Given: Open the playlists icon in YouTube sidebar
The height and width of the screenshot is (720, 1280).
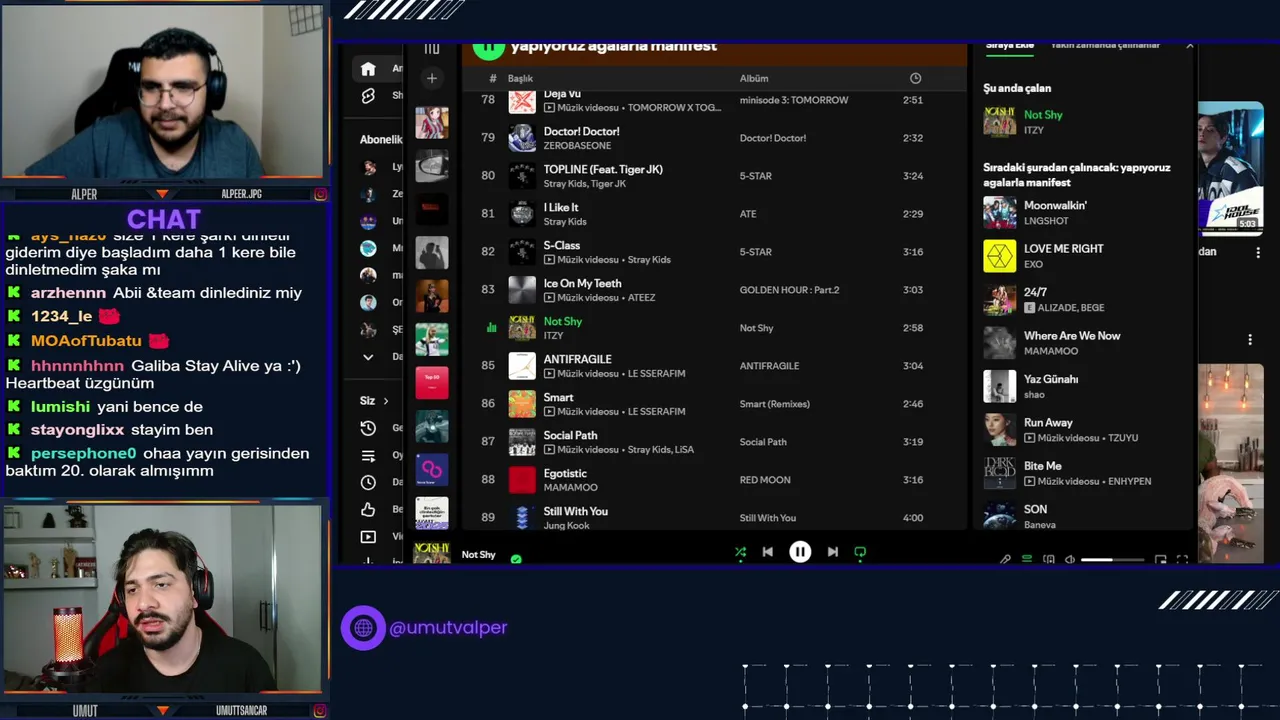Looking at the screenshot, I should click(x=368, y=455).
